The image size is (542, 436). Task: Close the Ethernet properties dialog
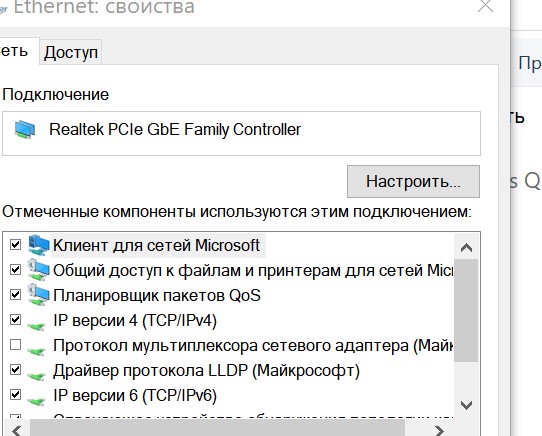click(x=485, y=6)
